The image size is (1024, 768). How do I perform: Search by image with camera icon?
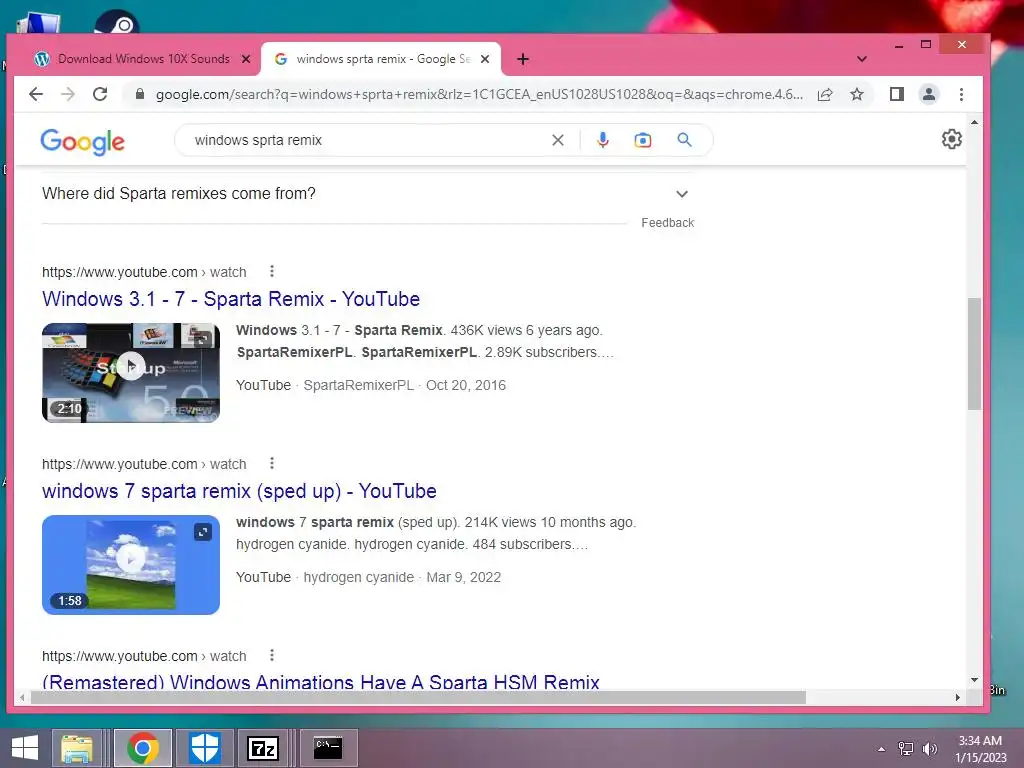click(643, 140)
